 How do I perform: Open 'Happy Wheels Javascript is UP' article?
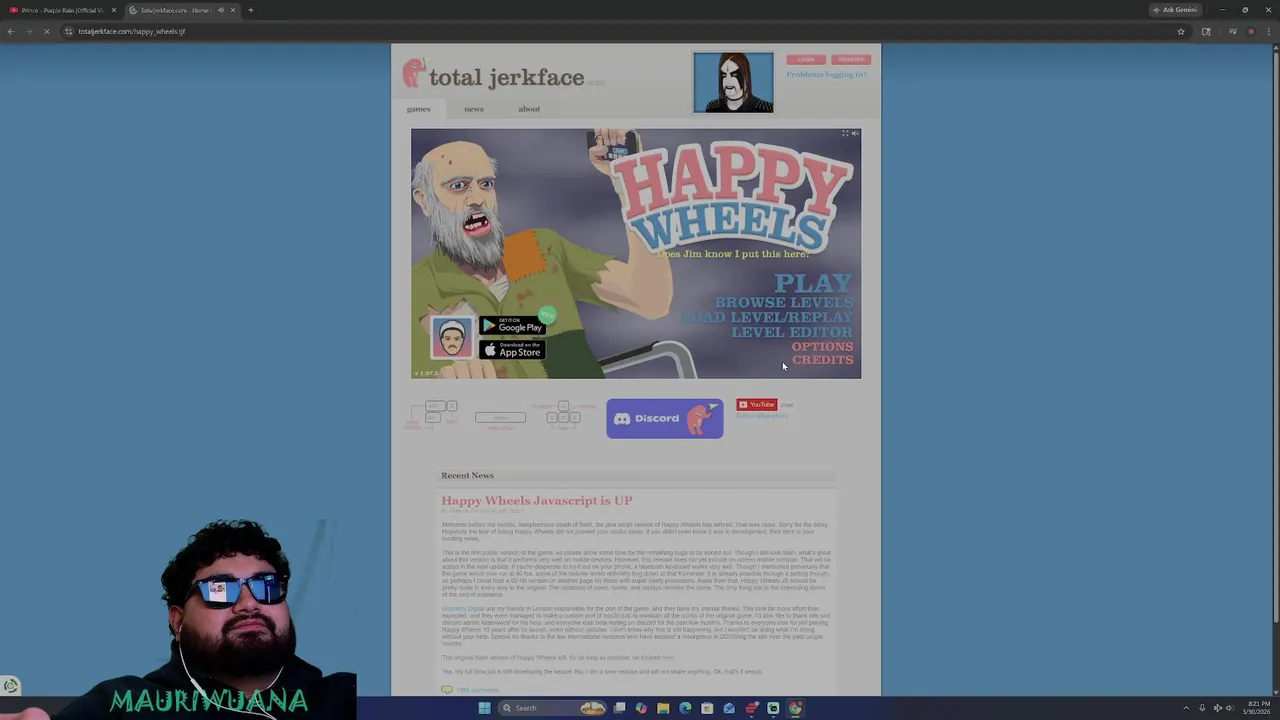[537, 500]
